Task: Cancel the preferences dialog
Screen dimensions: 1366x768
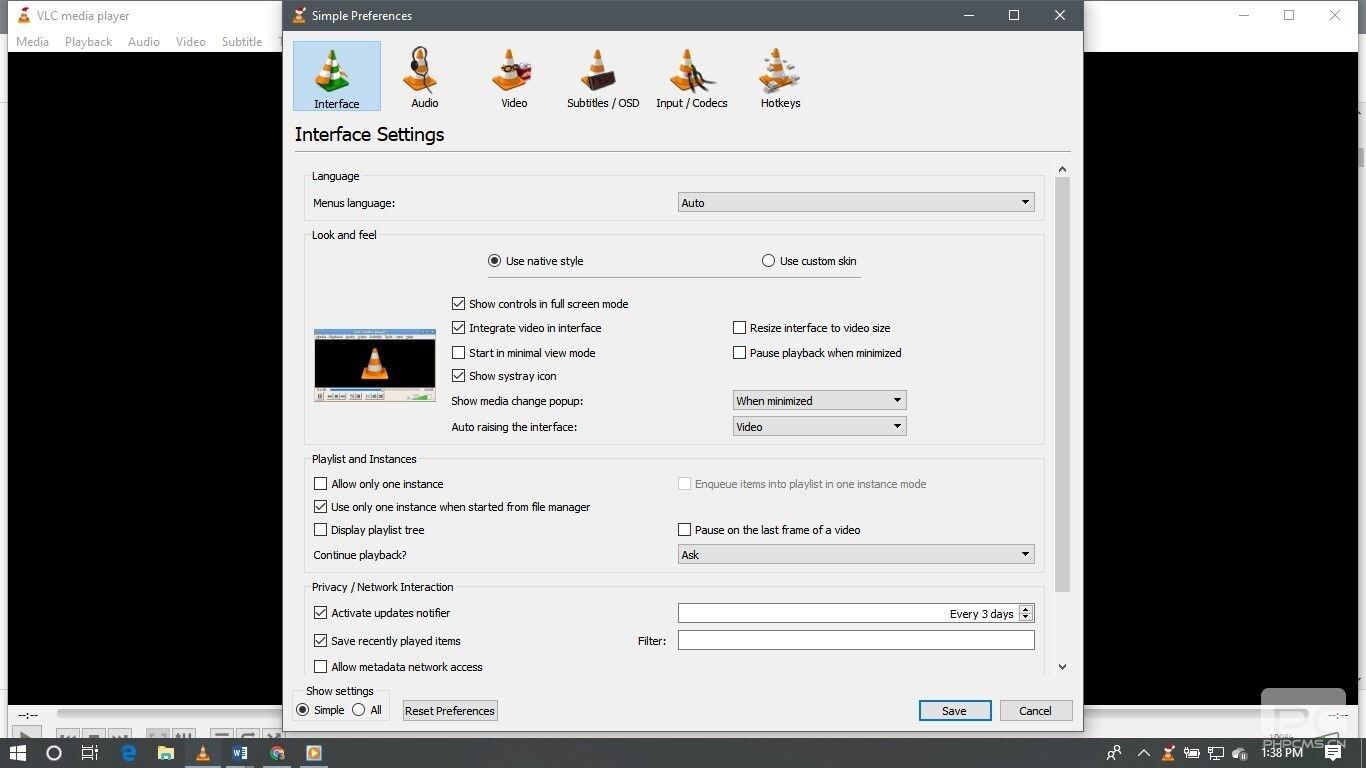Action: (1035, 711)
